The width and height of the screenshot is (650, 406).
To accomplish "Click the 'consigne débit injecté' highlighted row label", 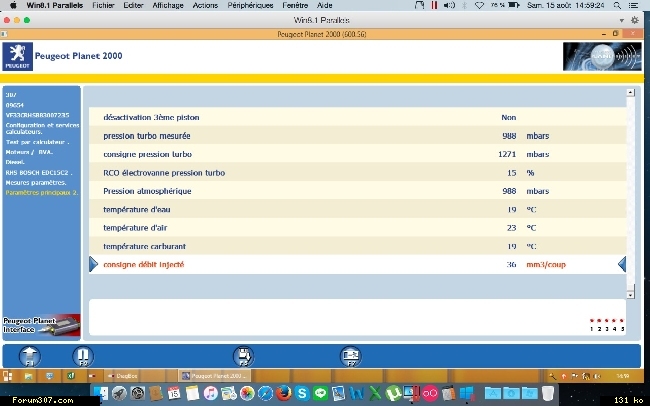I will [143, 265].
